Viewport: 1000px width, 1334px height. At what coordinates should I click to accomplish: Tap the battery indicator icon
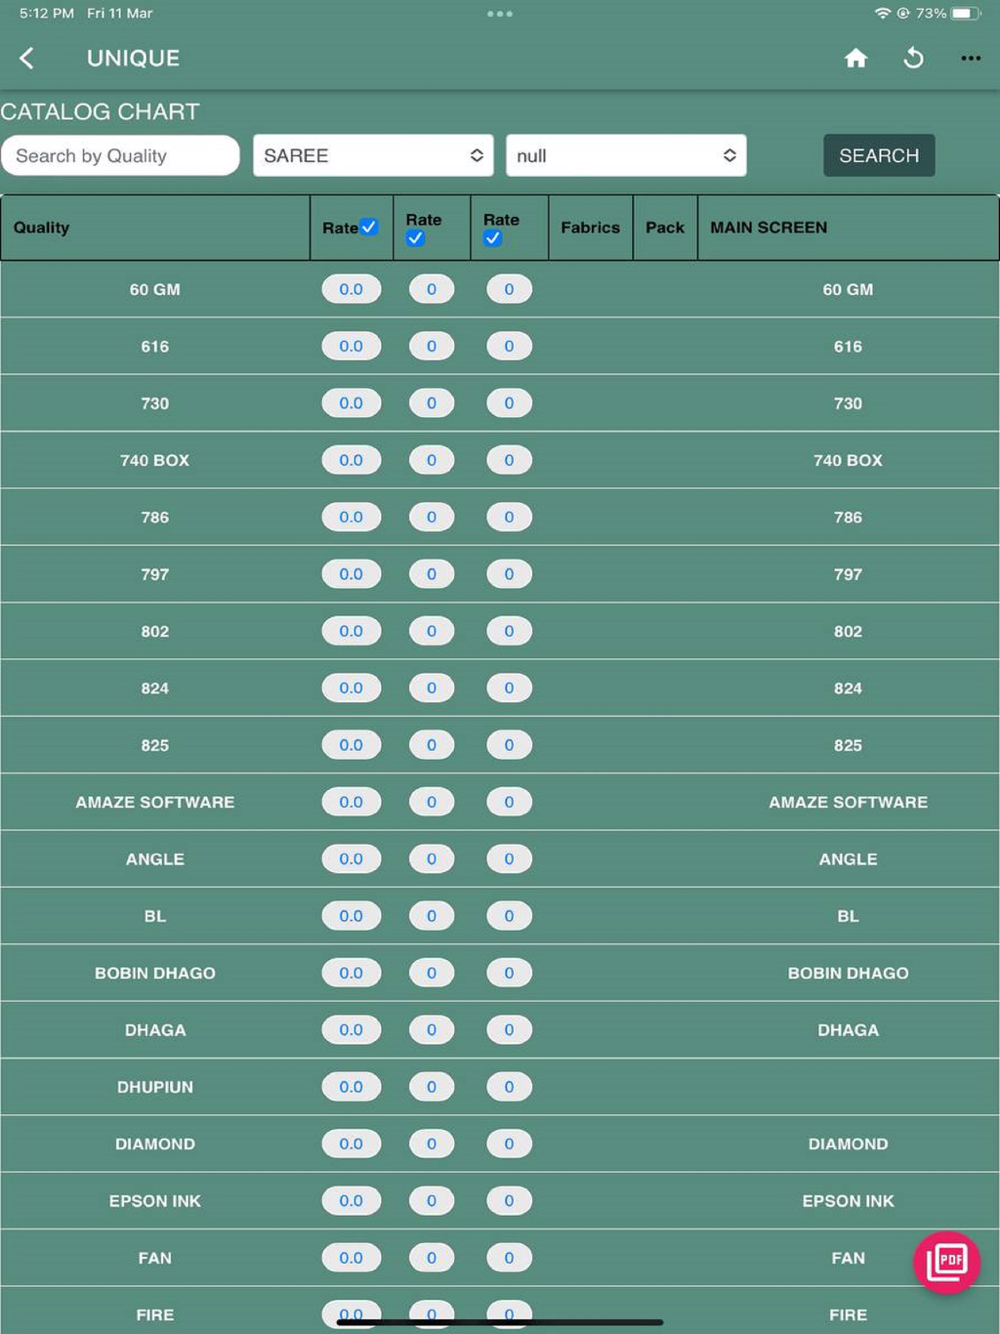coord(966,13)
